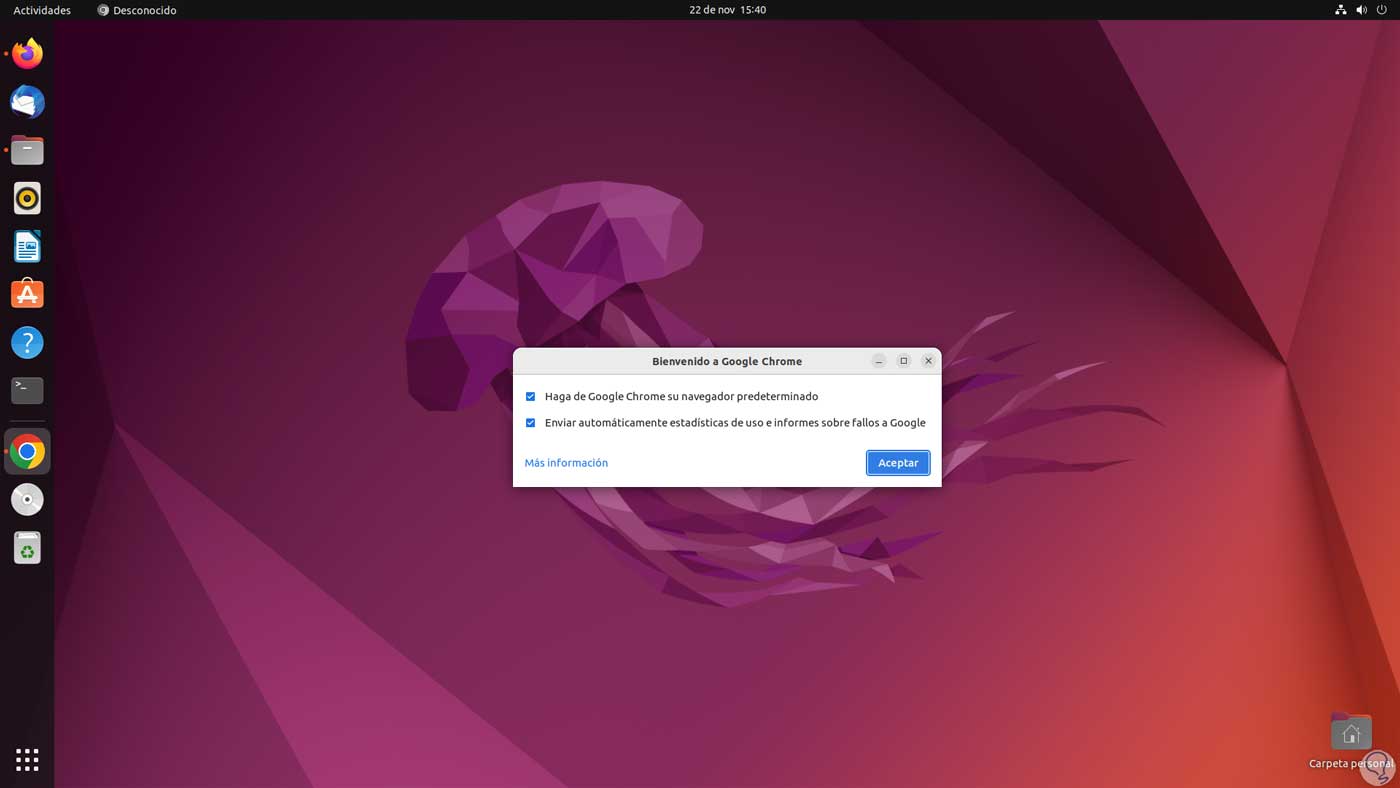Viewport: 1400px width, 788px height.
Task: Open Ubuntu Software center
Action: [x=27, y=294]
